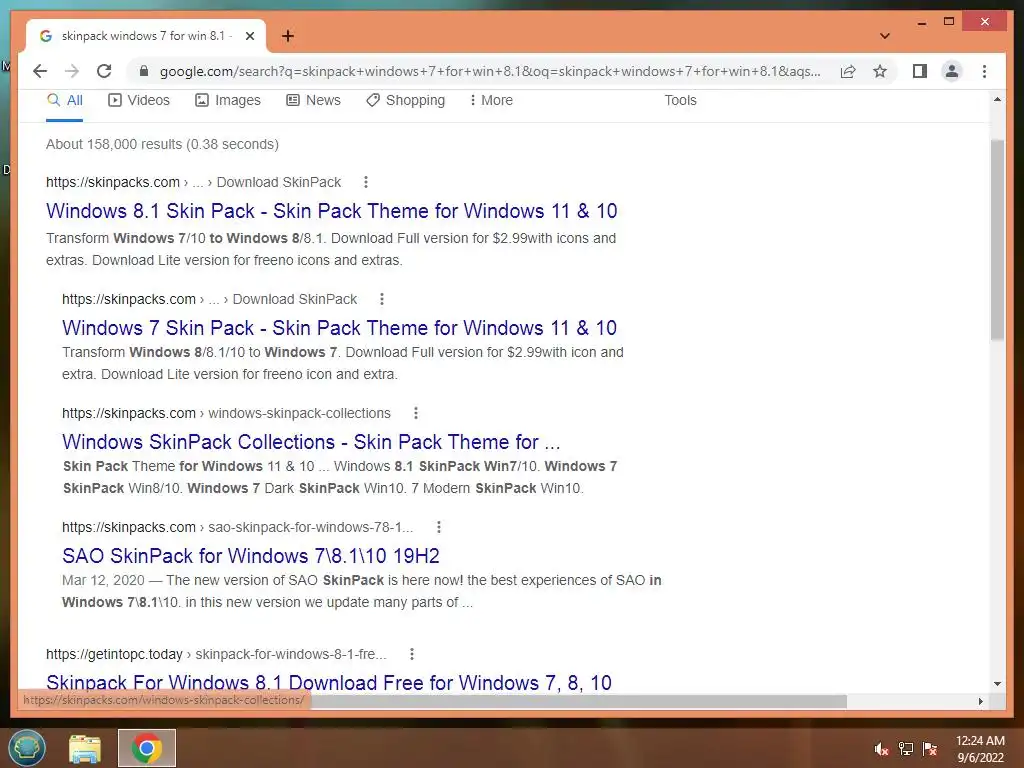This screenshot has height=768, width=1024.
Task: Close the skinpack search tab
Action: point(249,36)
